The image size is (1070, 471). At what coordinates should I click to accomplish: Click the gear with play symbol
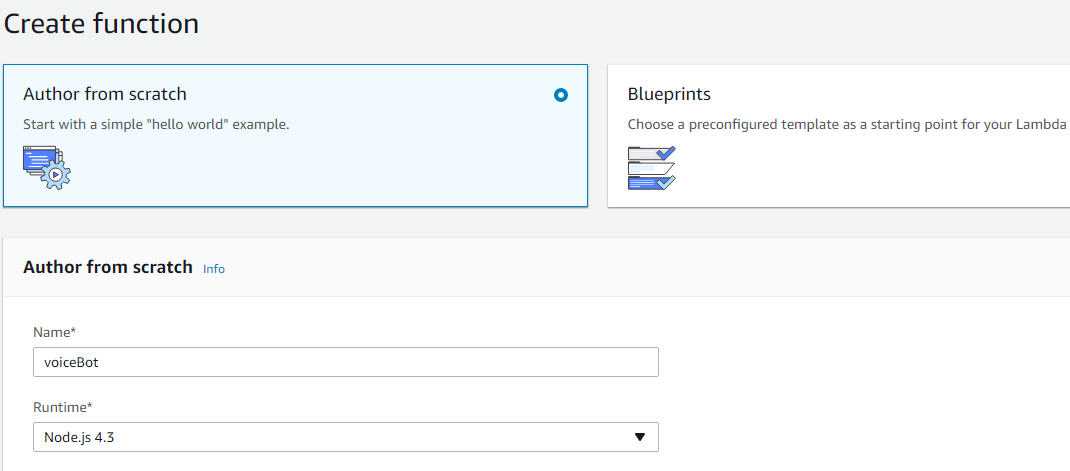pyautogui.click(x=55, y=175)
